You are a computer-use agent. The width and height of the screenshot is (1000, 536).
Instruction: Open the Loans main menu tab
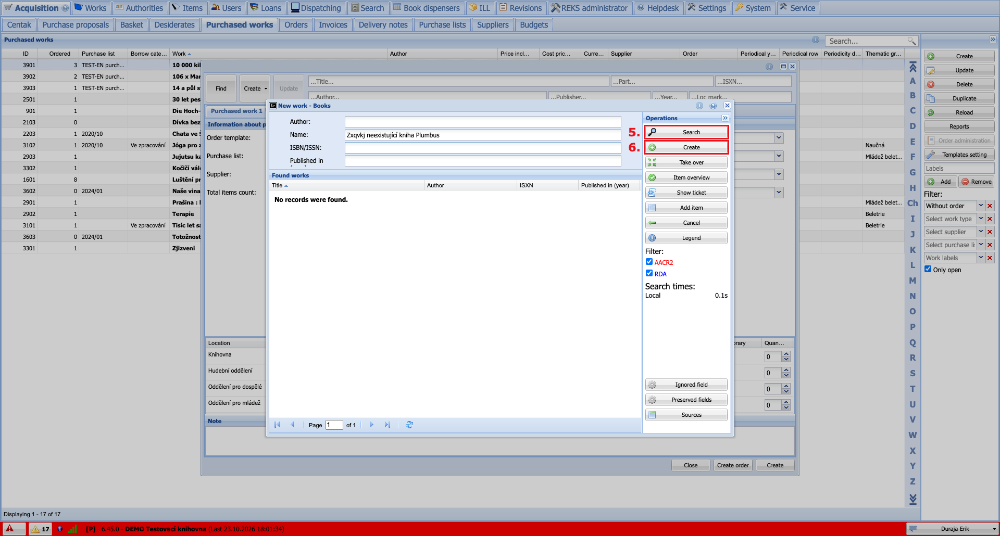click(x=266, y=8)
